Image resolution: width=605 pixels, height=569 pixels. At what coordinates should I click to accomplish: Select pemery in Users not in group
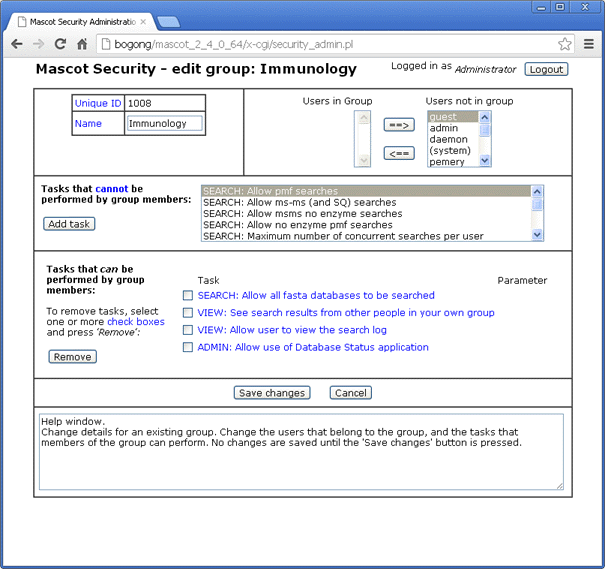(x=453, y=162)
